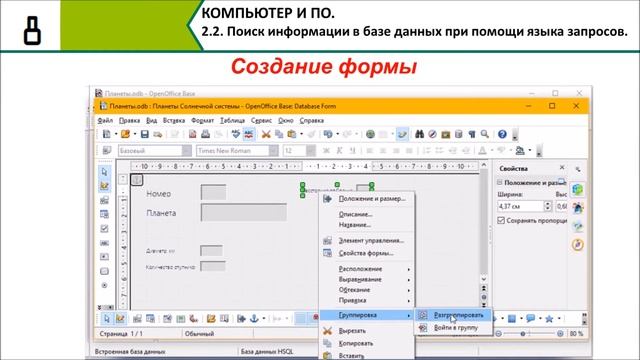Click the Undo icon in the toolbar
Viewport: 640px width, 360px height.
pos(328,134)
